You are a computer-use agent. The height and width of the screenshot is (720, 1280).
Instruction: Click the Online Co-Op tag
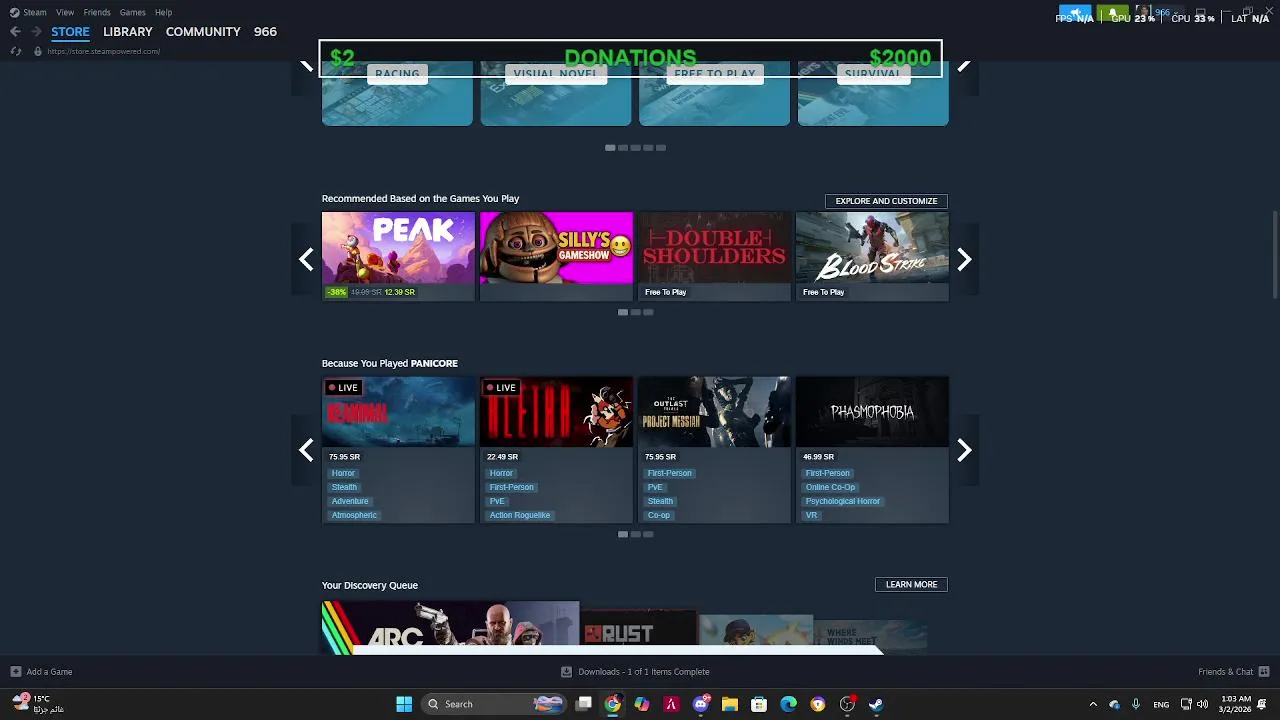830,487
